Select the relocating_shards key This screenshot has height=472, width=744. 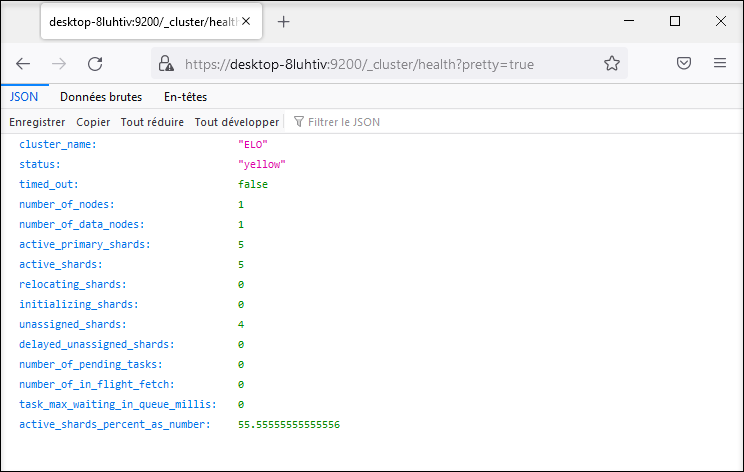point(73,284)
